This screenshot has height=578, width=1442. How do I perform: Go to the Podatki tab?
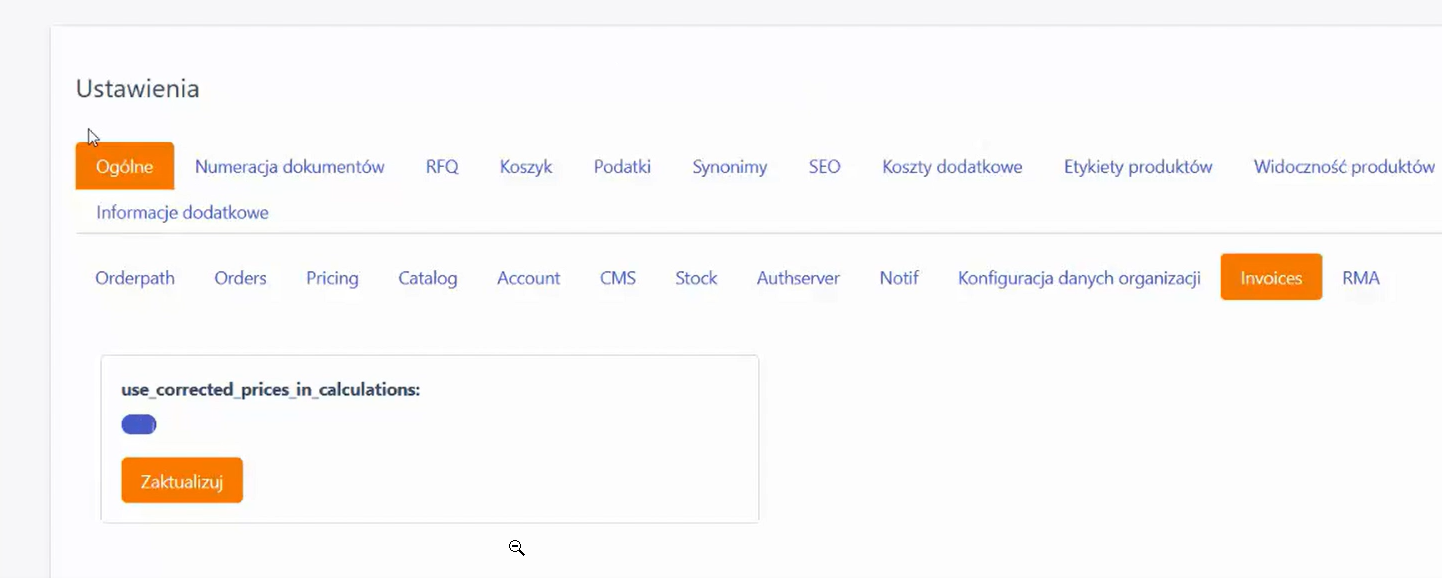(622, 166)
